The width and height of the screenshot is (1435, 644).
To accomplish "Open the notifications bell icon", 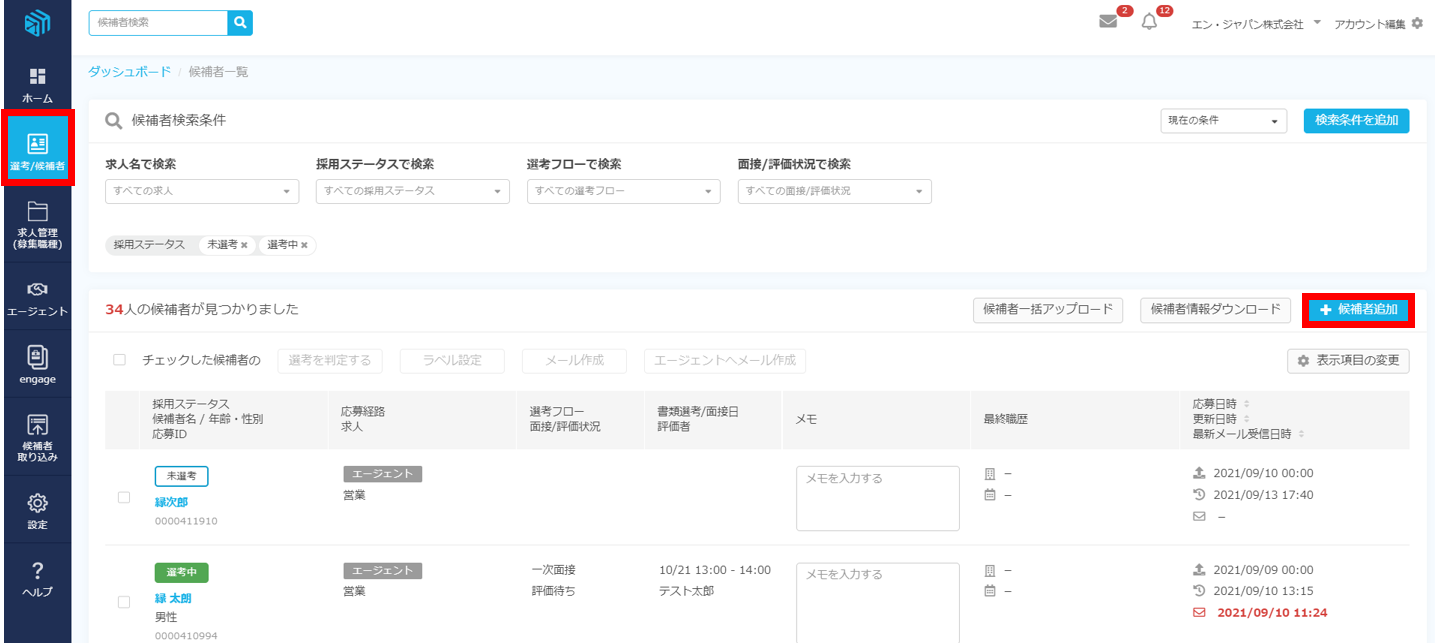I will click(x=1149, y=22).
